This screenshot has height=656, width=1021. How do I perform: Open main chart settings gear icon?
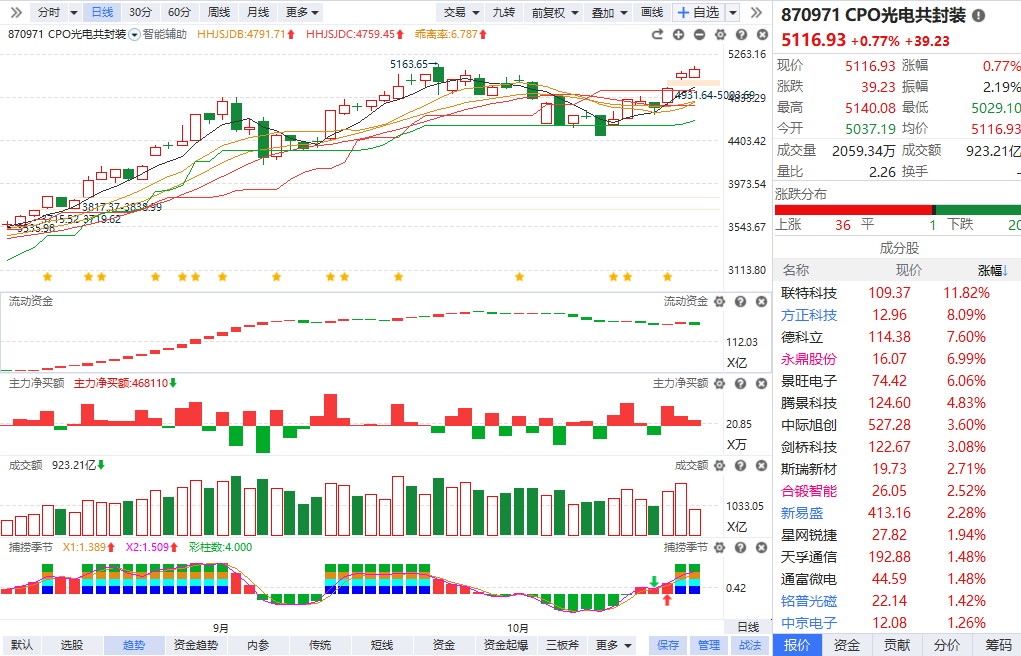click(x=719, y=34)
